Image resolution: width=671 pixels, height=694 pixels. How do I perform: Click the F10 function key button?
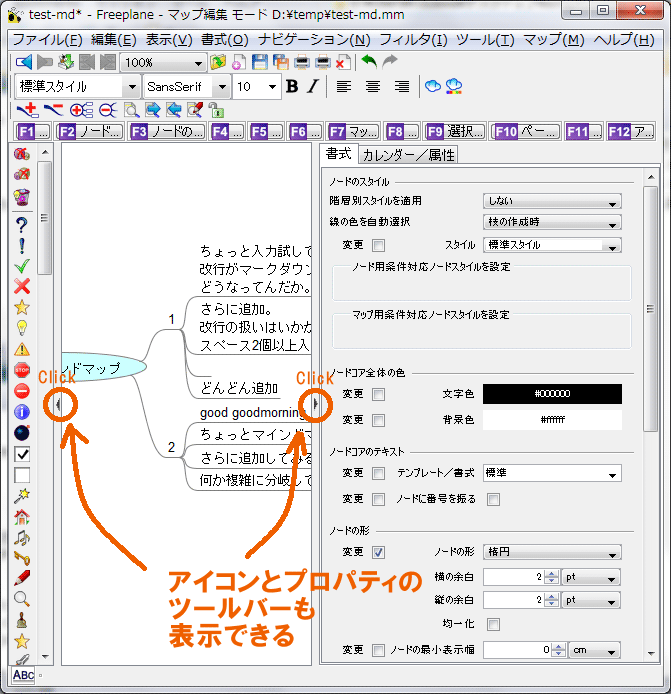click(x=525, y=131)
